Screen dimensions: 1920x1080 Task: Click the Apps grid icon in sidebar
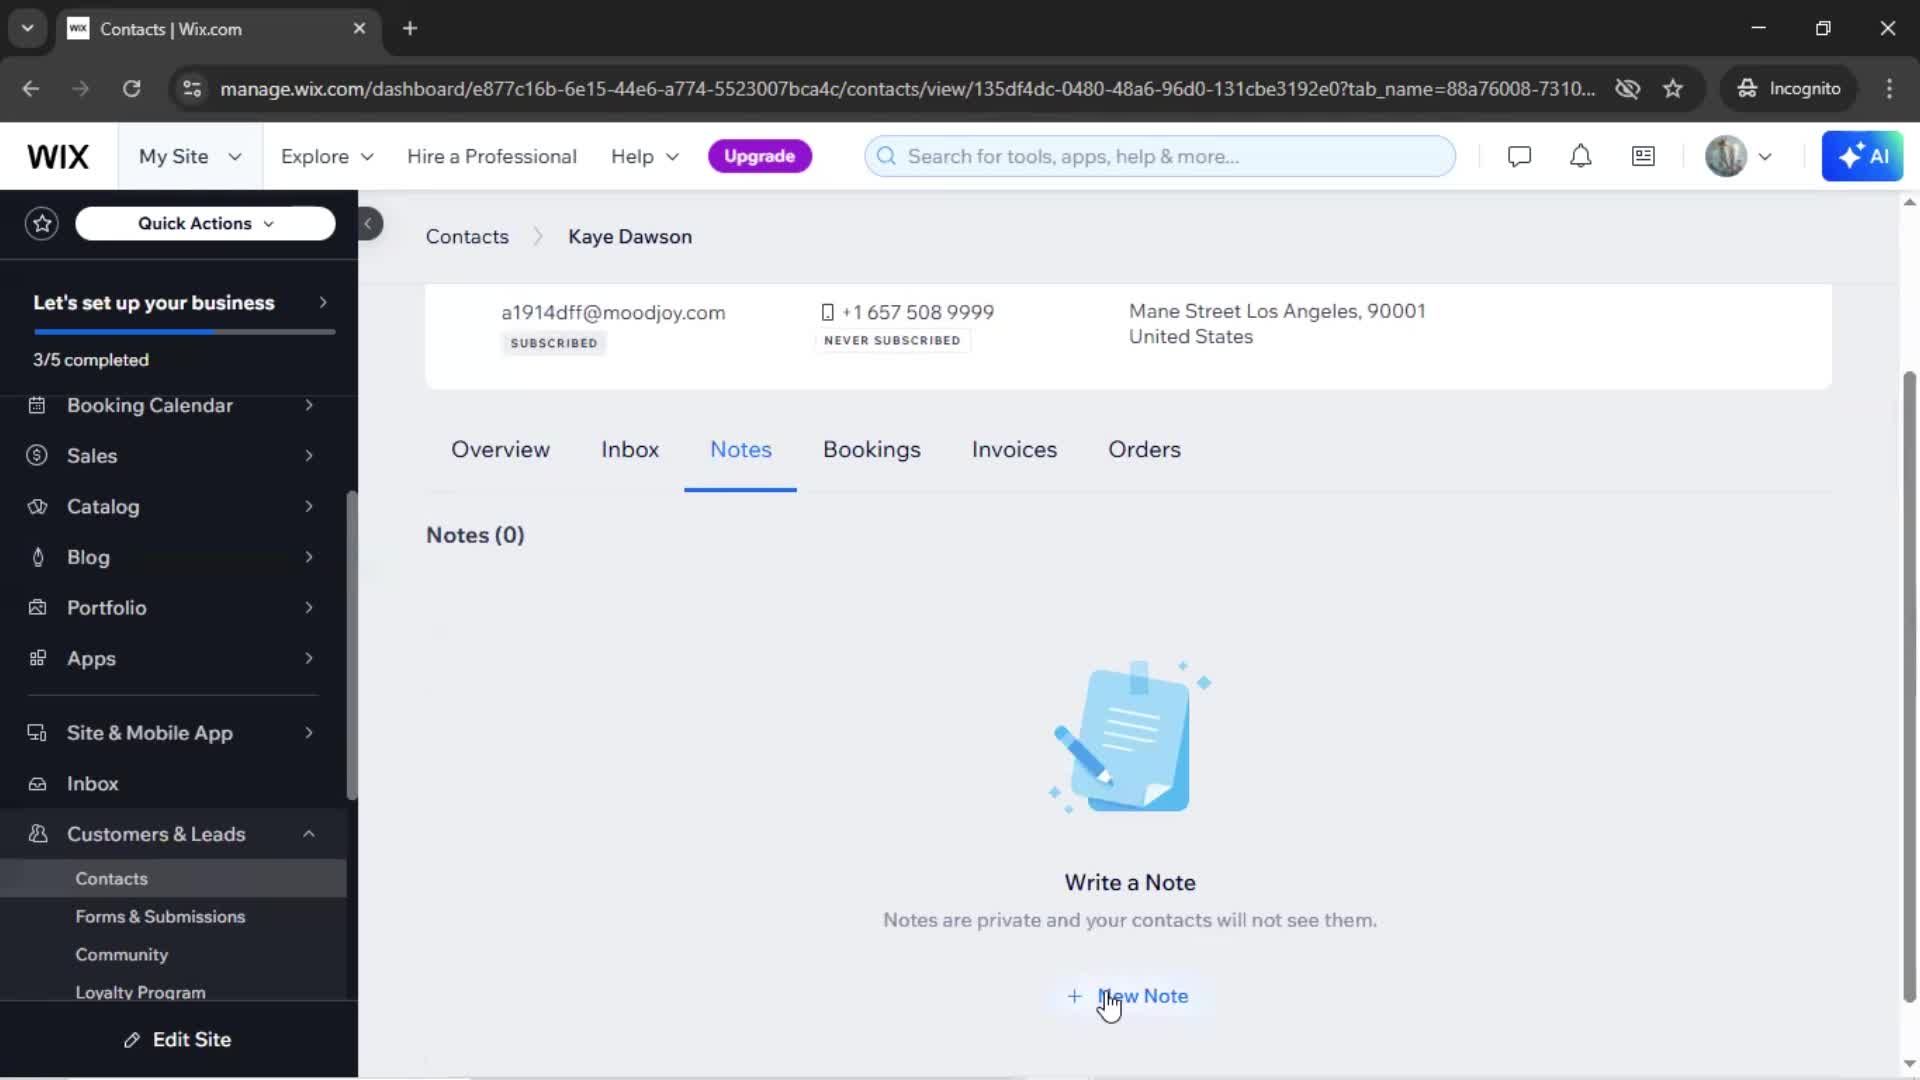click(37, 659)
